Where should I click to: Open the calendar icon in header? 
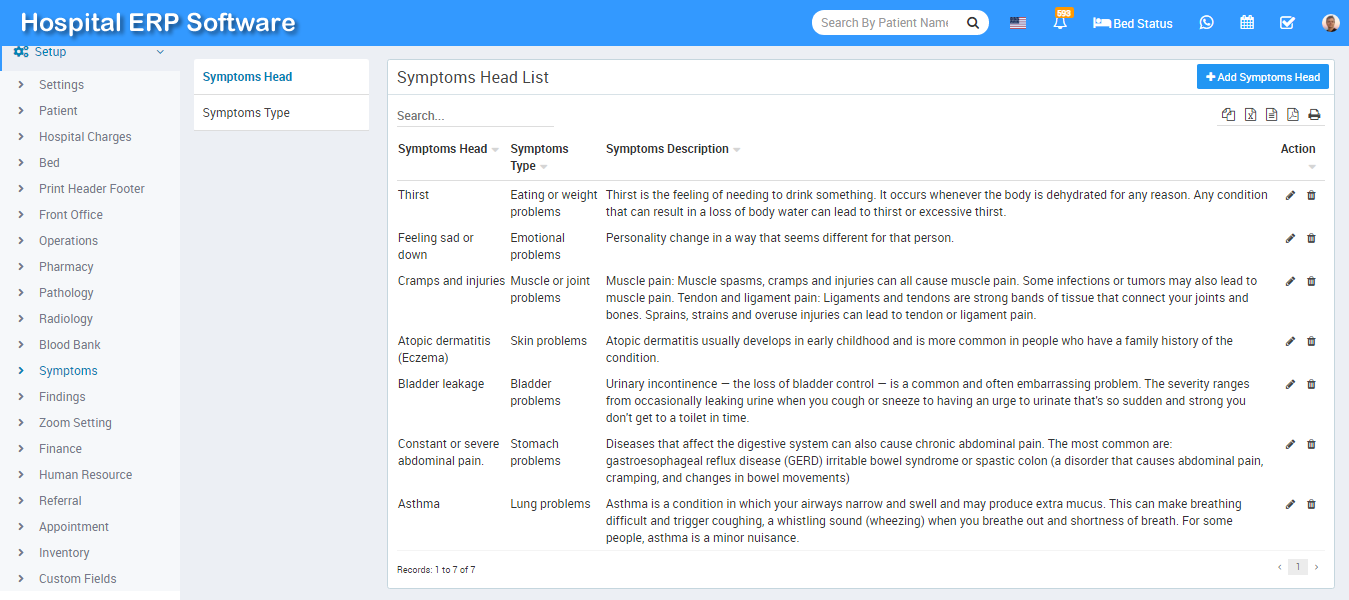1247,22
